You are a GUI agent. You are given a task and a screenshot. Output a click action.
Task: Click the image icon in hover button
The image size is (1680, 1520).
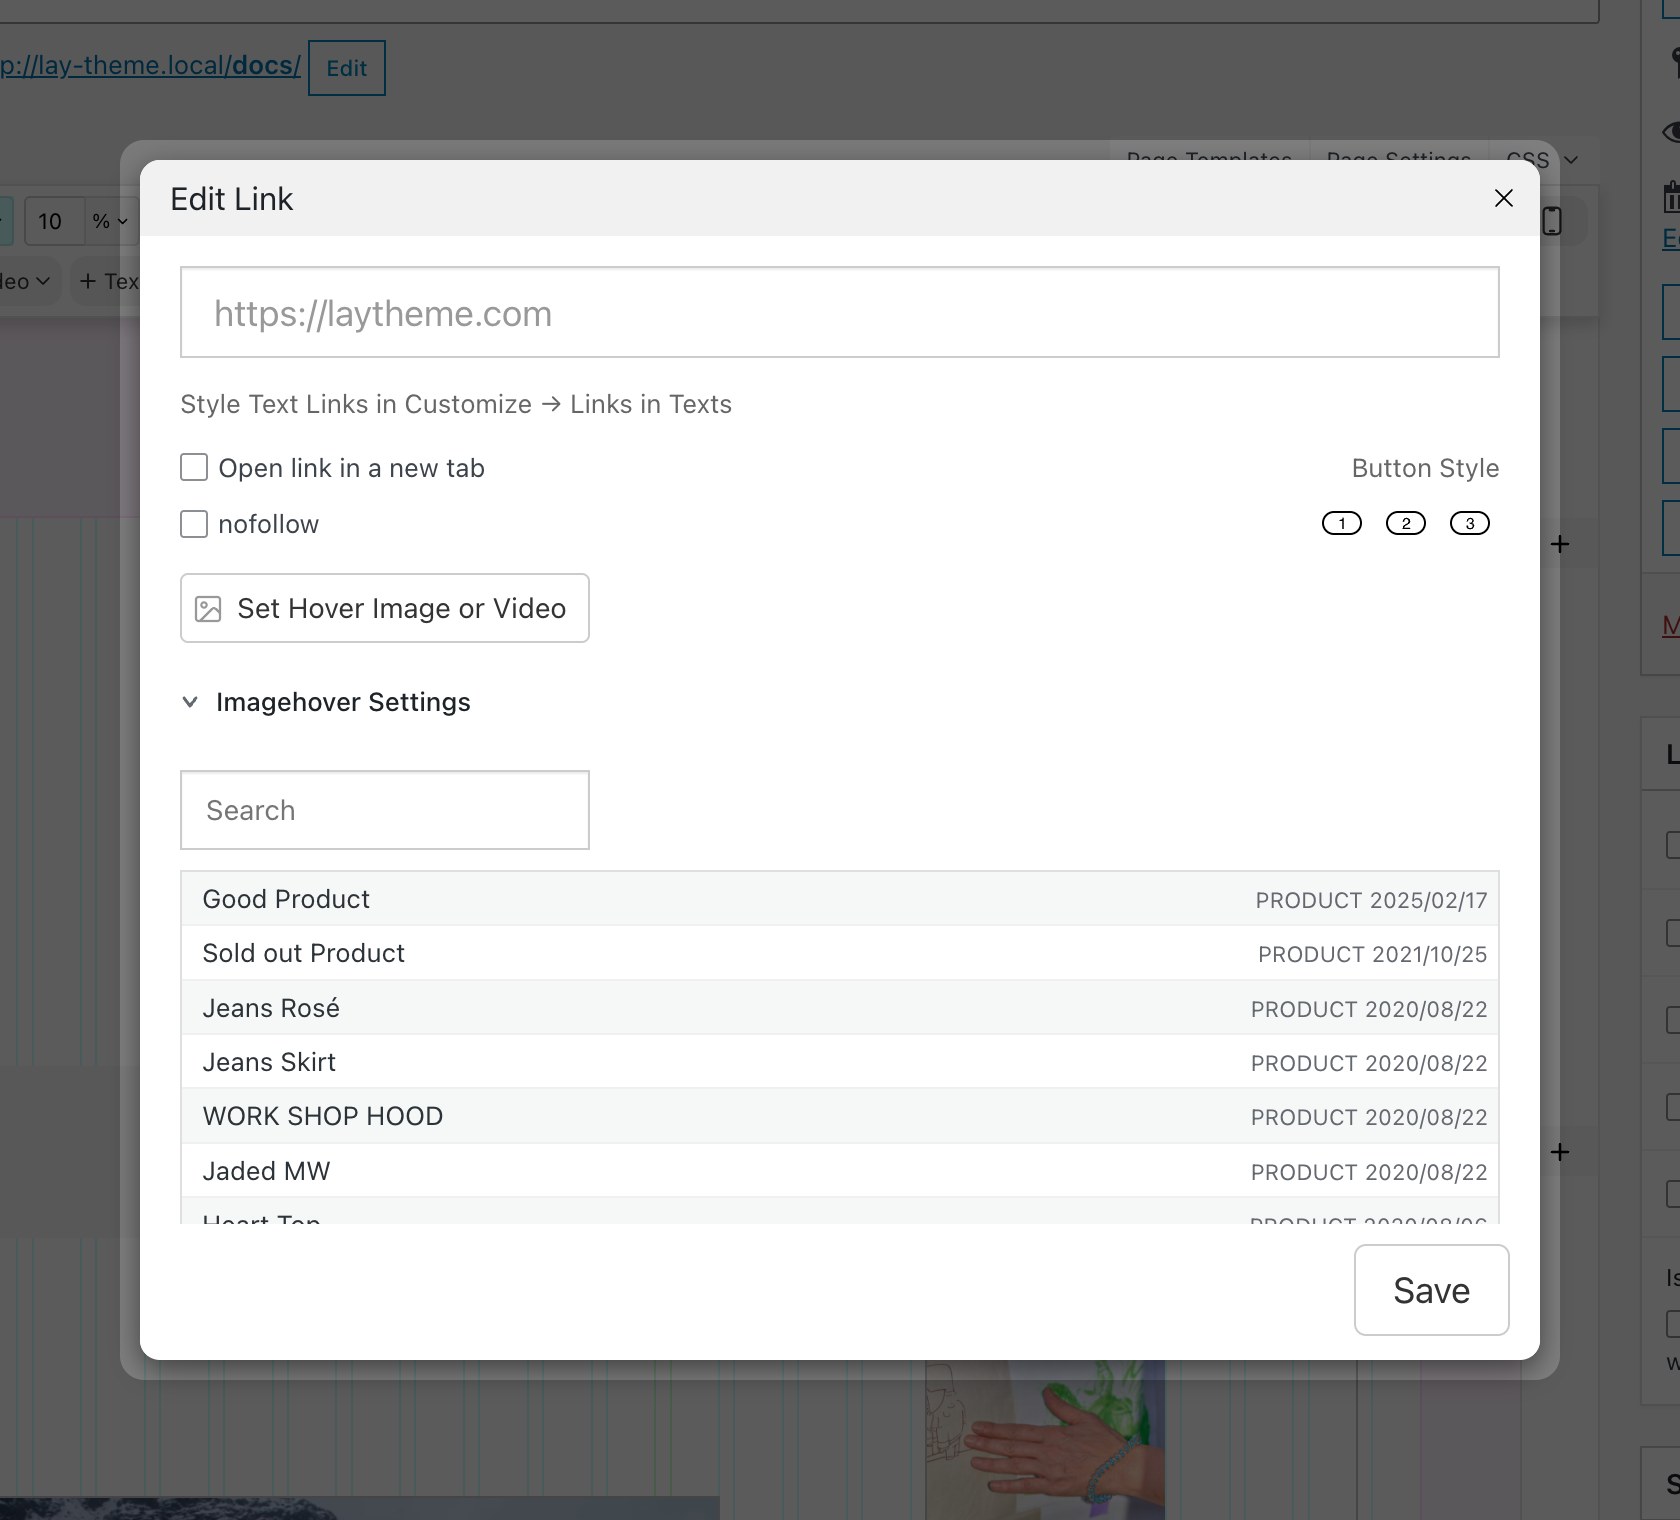tap(208, 609)
